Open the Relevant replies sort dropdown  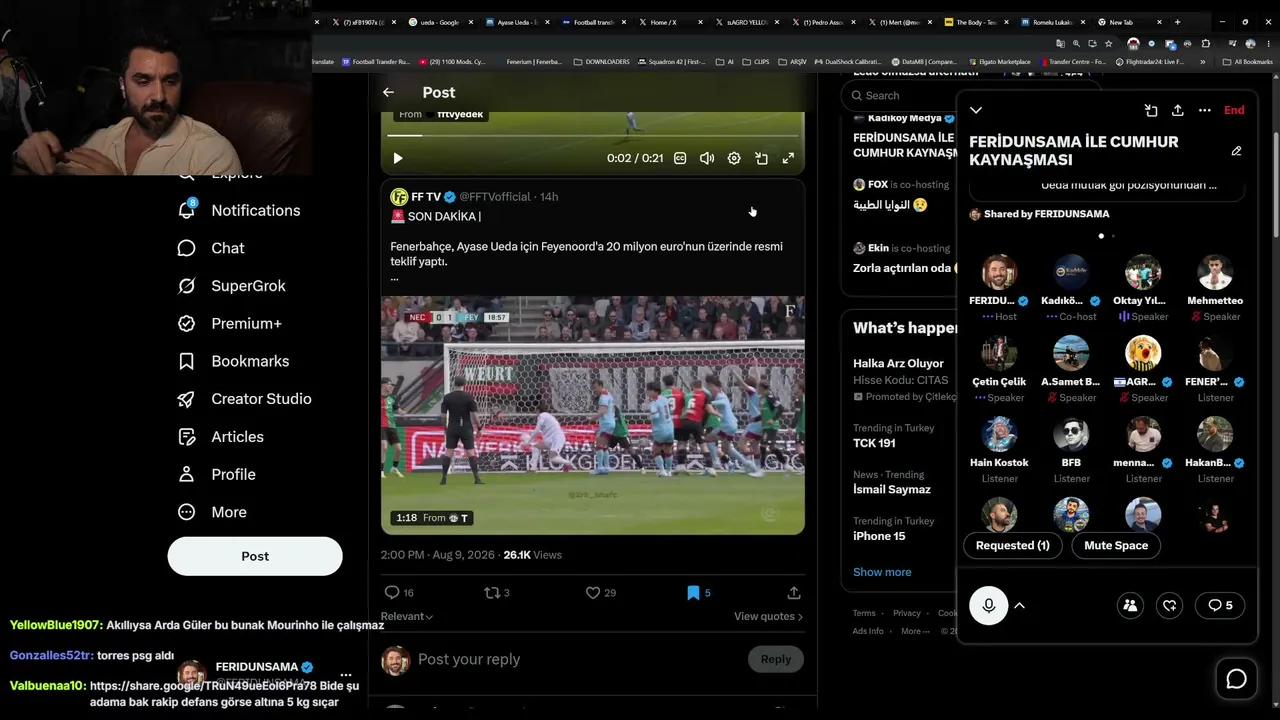(407, 616)
